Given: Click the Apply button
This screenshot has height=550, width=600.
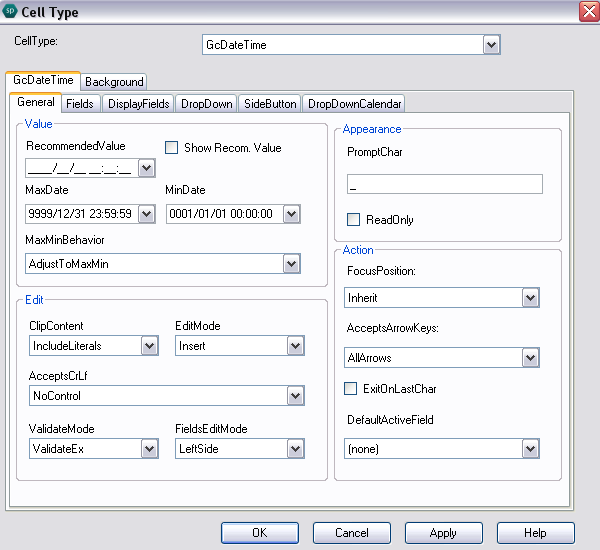Looking at the screenshot, I should (x=443, y=533).
